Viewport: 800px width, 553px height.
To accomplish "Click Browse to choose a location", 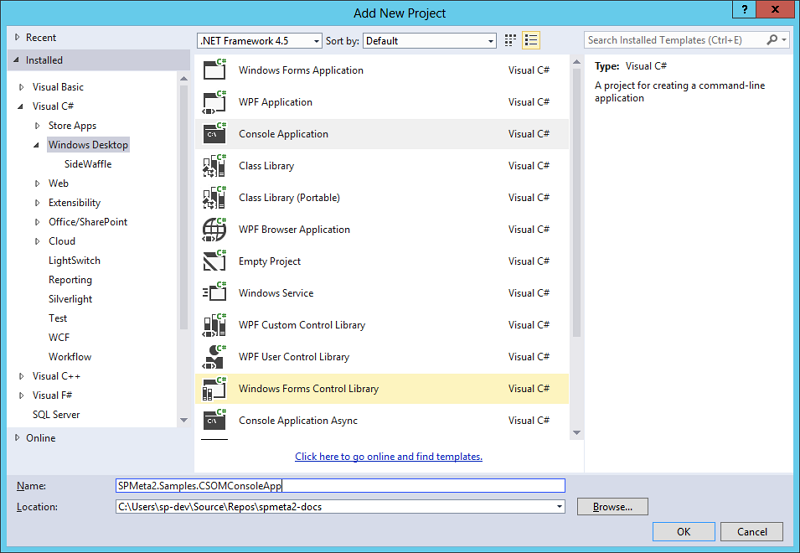I will 612,507.
